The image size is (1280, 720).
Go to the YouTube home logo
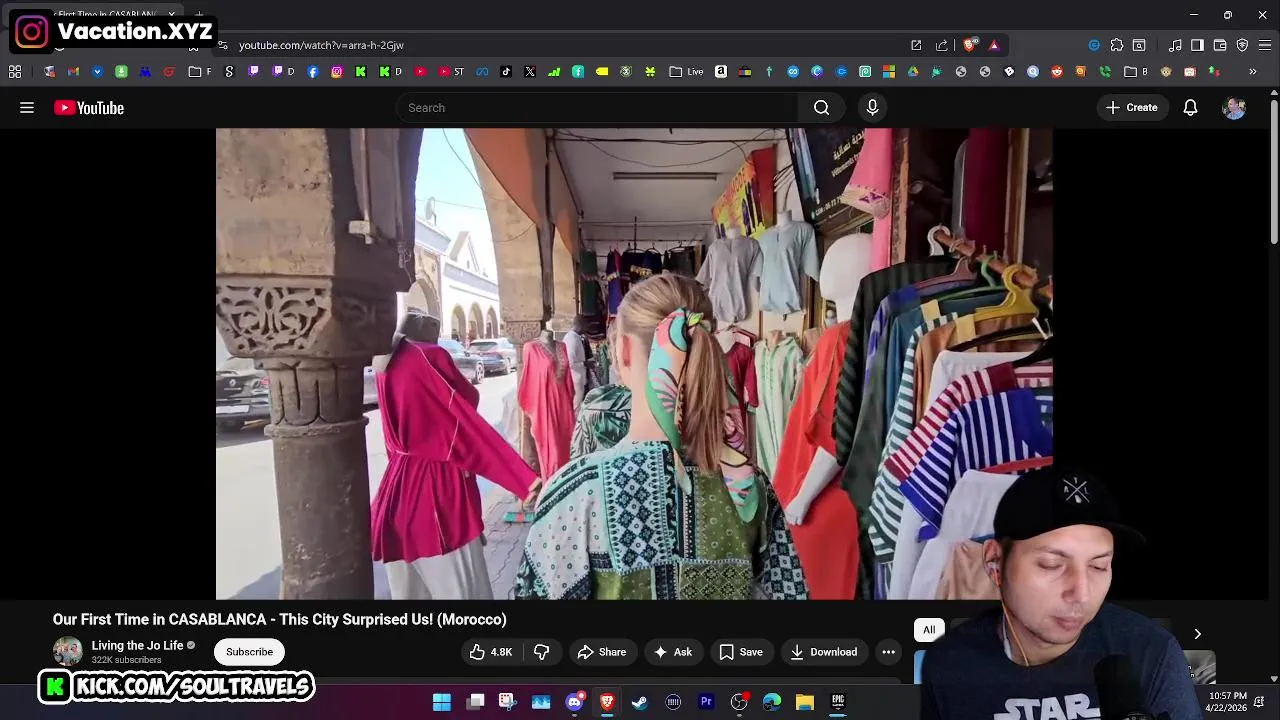[x=89, y=108]
